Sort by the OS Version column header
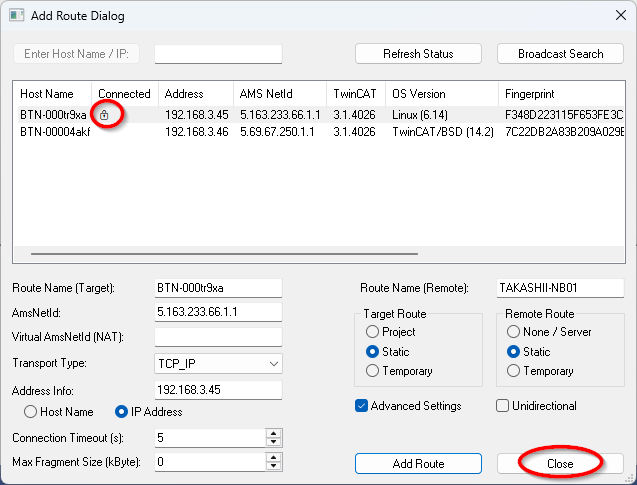The height and width of the screenshot is (485, 637). 420,94
